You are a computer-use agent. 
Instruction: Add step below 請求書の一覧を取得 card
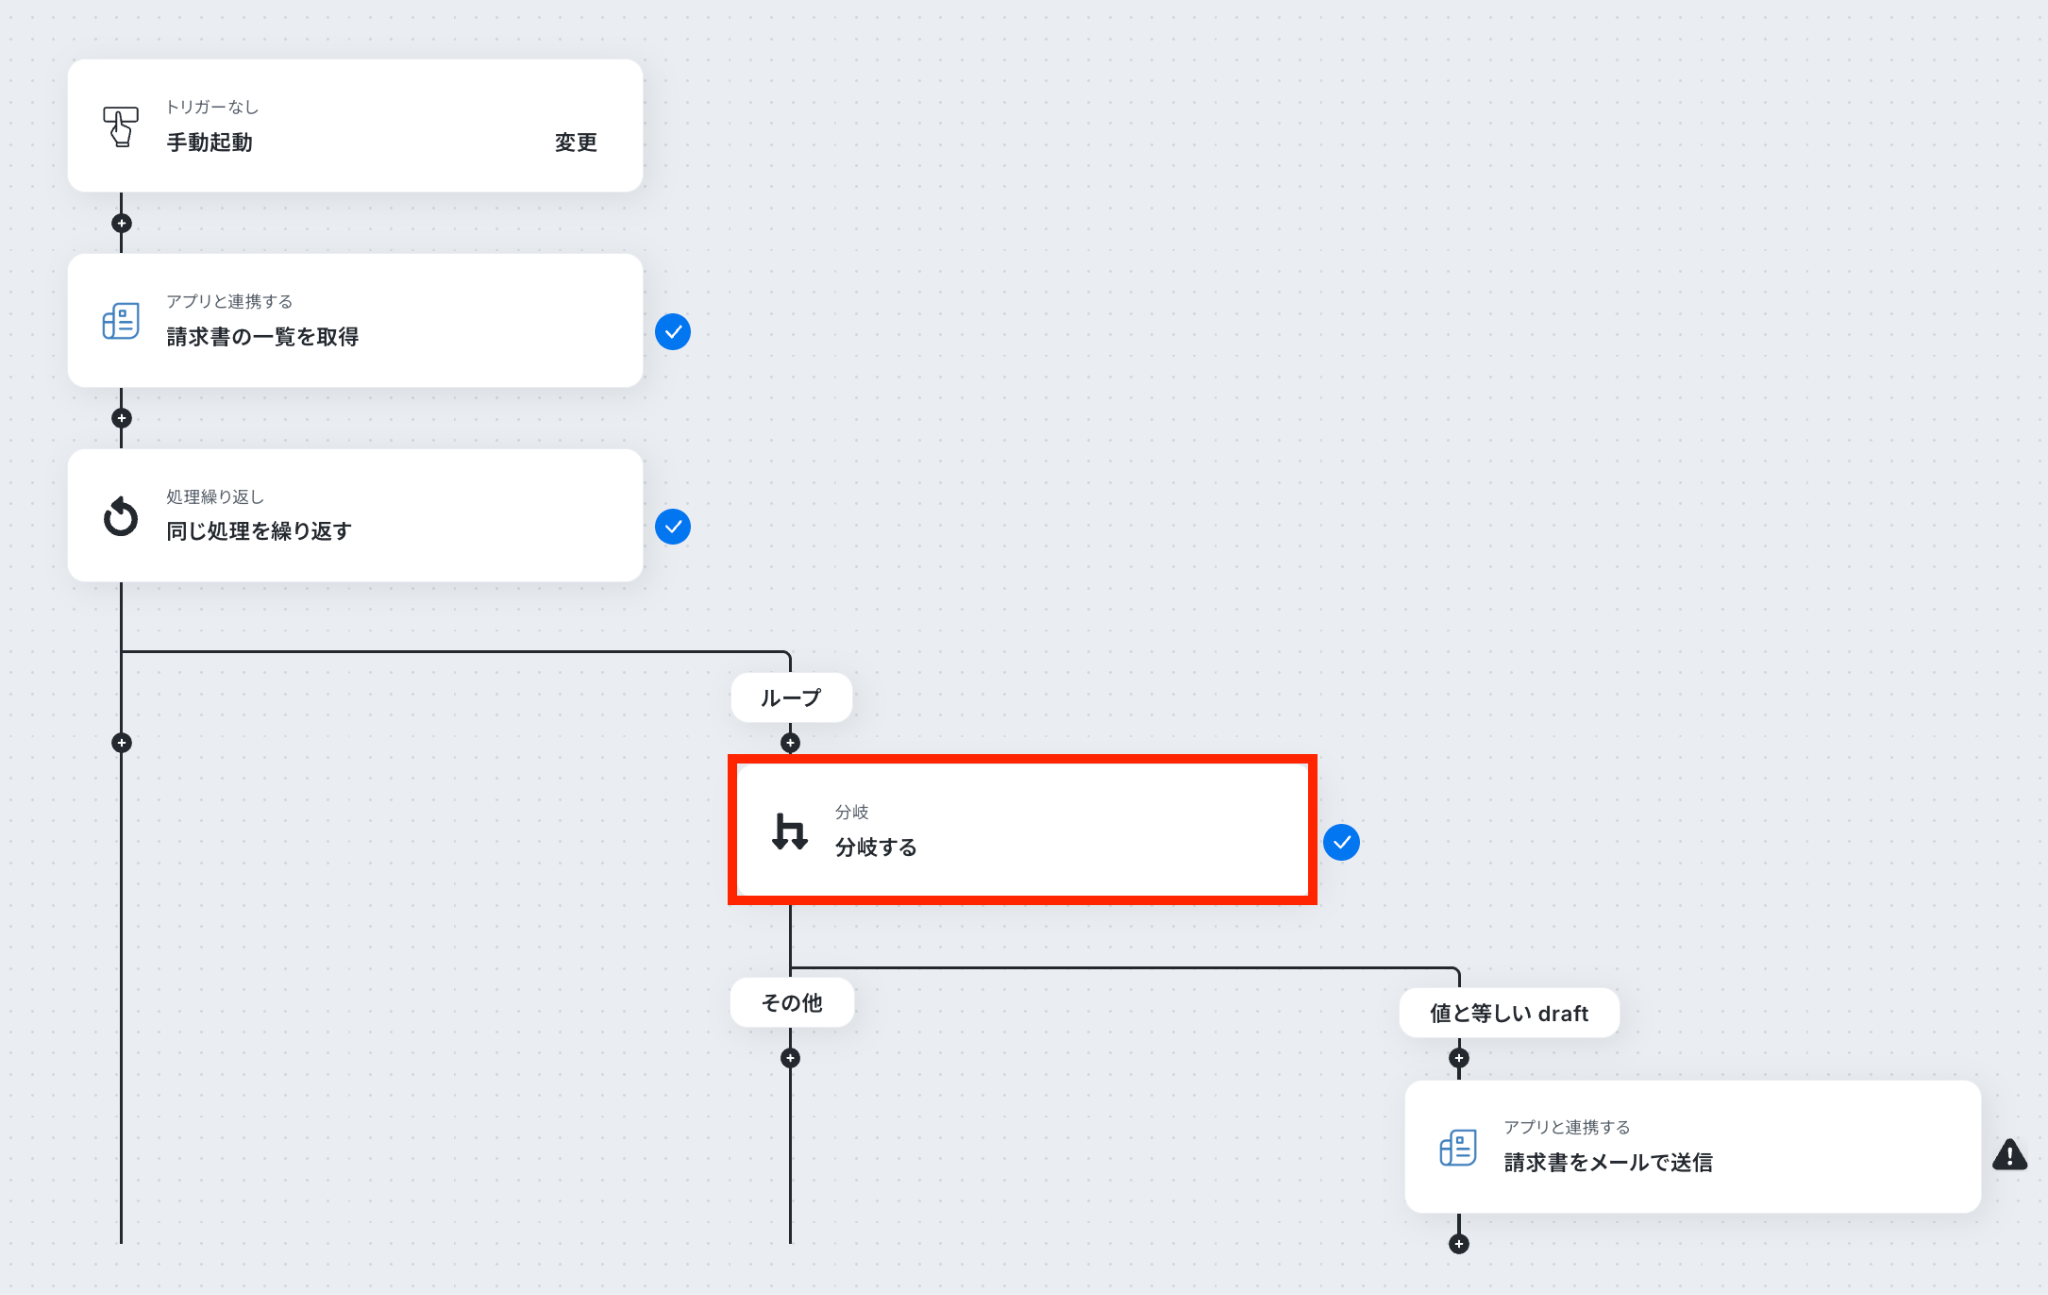(x=121, y=418)
